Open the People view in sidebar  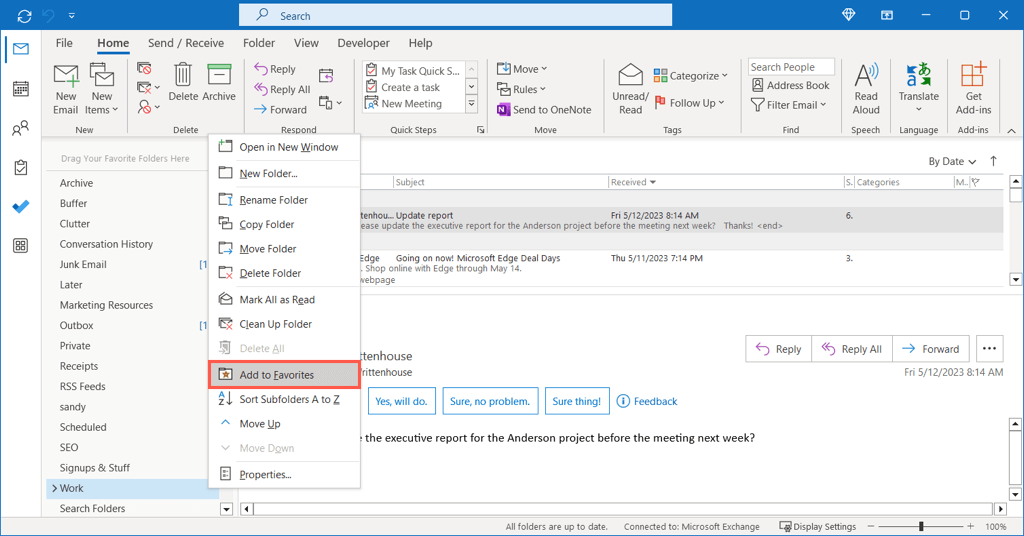20,129
